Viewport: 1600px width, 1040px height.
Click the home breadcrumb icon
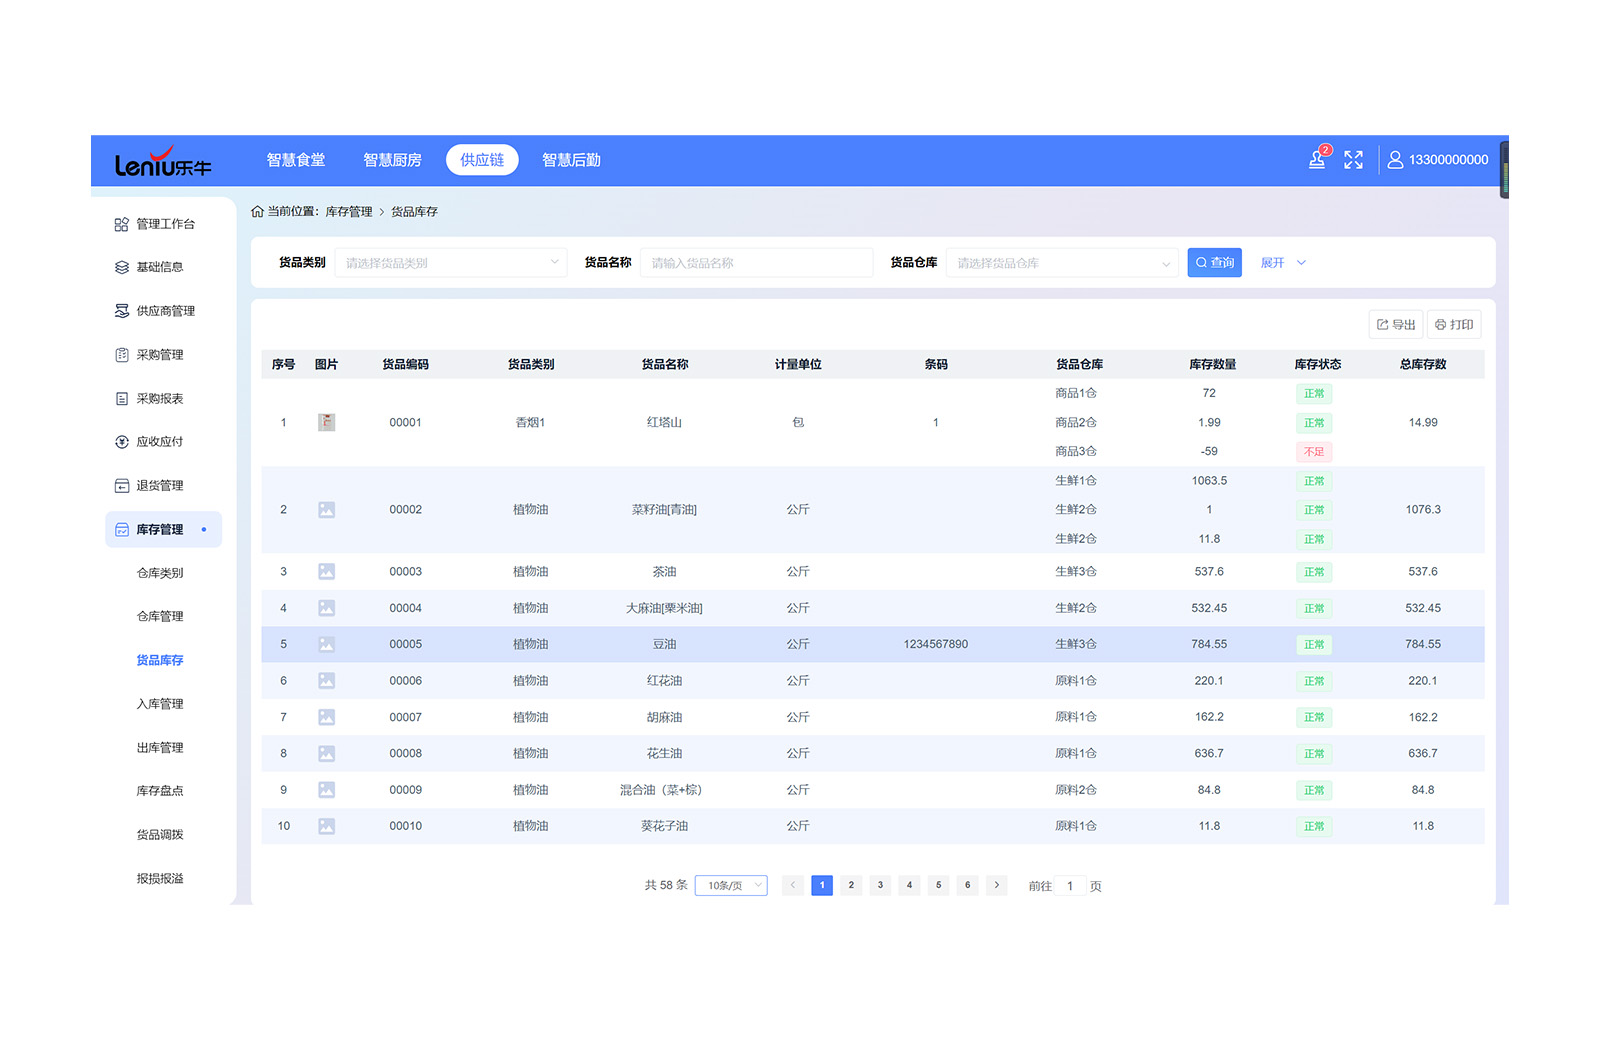257,211
